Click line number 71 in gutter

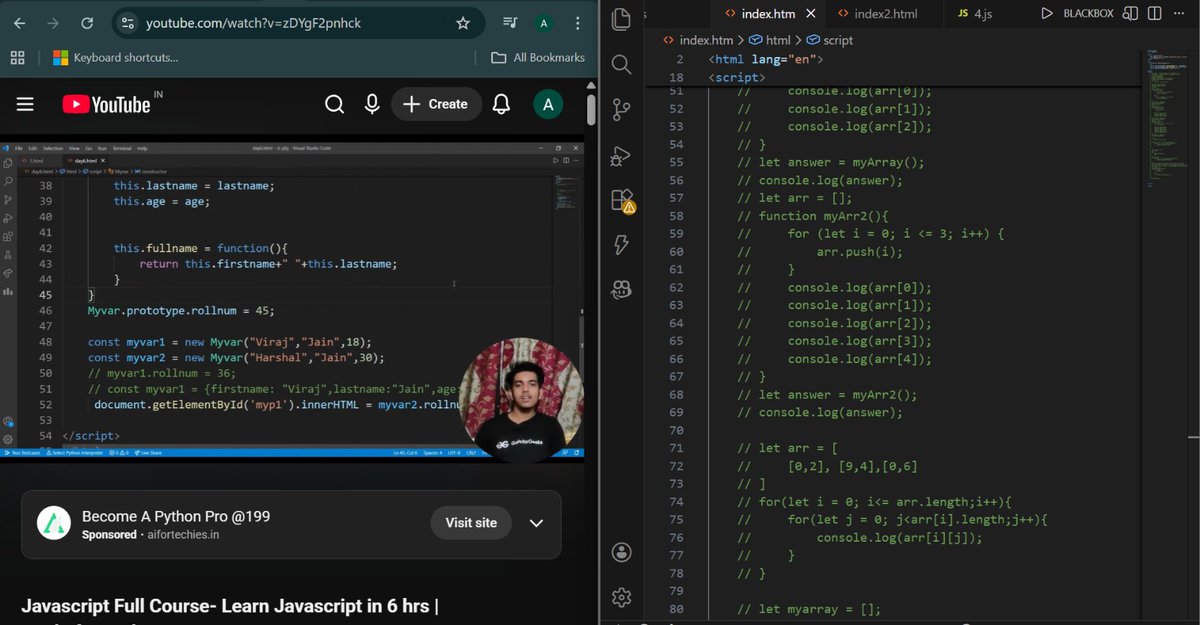677,448
